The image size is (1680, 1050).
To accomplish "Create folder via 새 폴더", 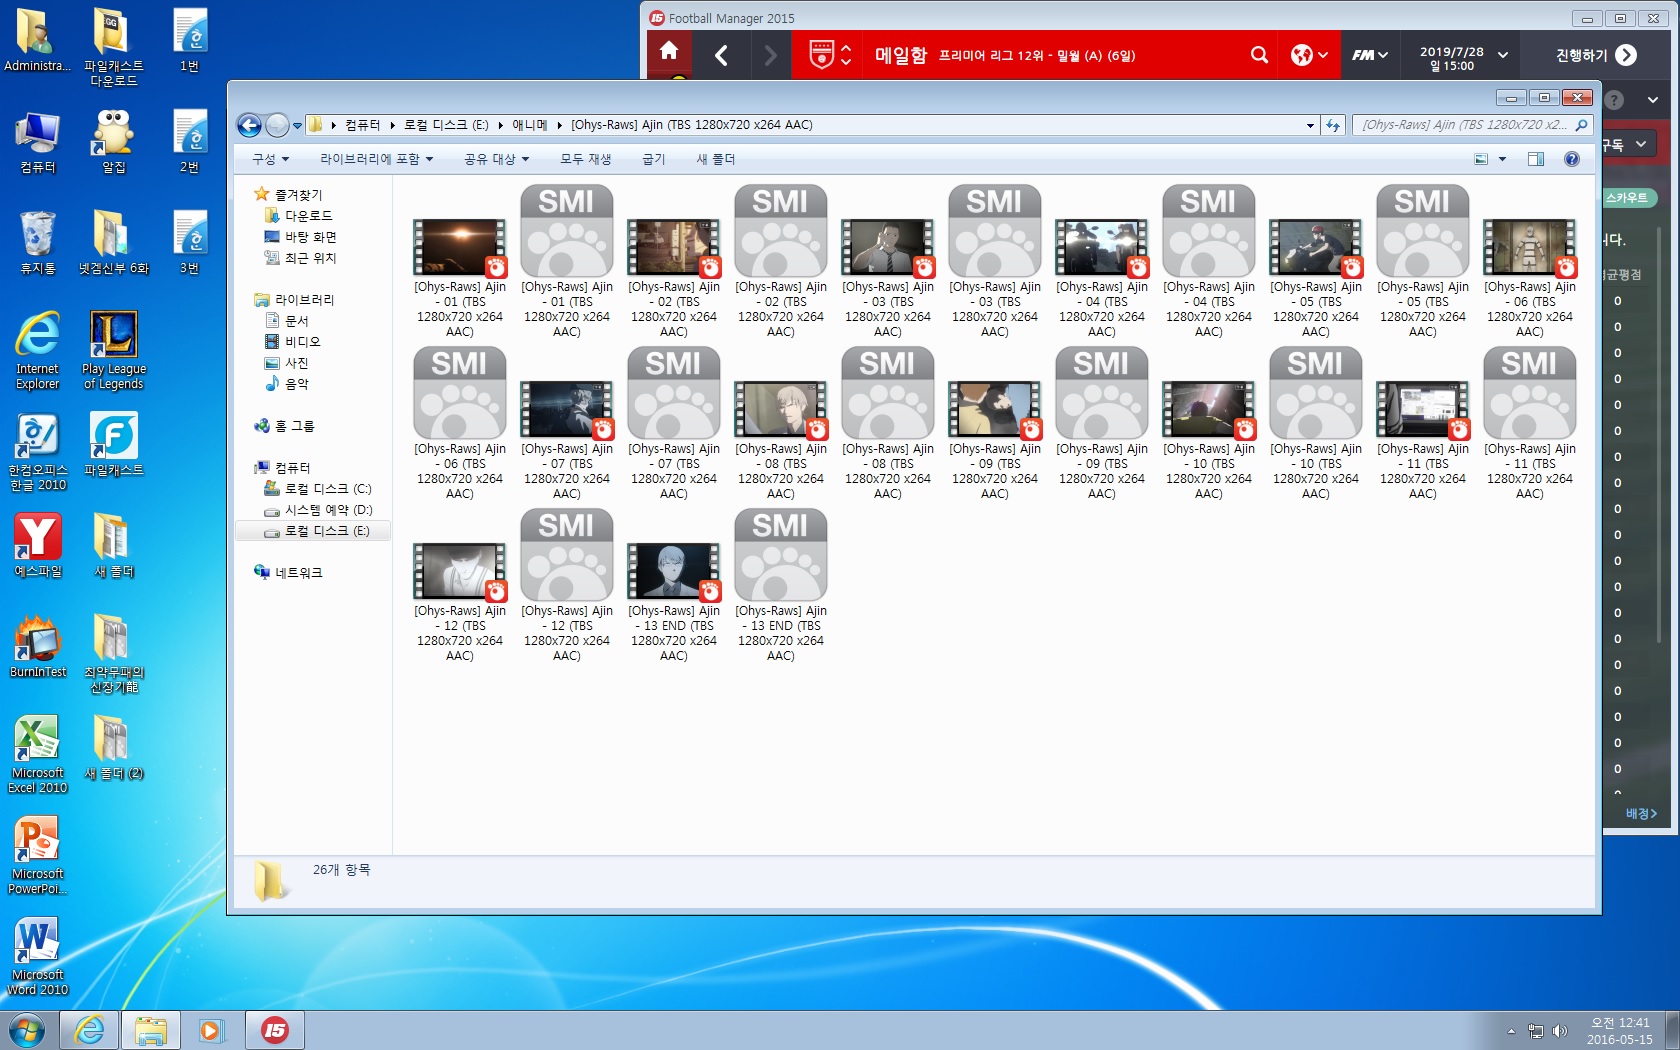I will pyautogui.click(x=715, y=159).
